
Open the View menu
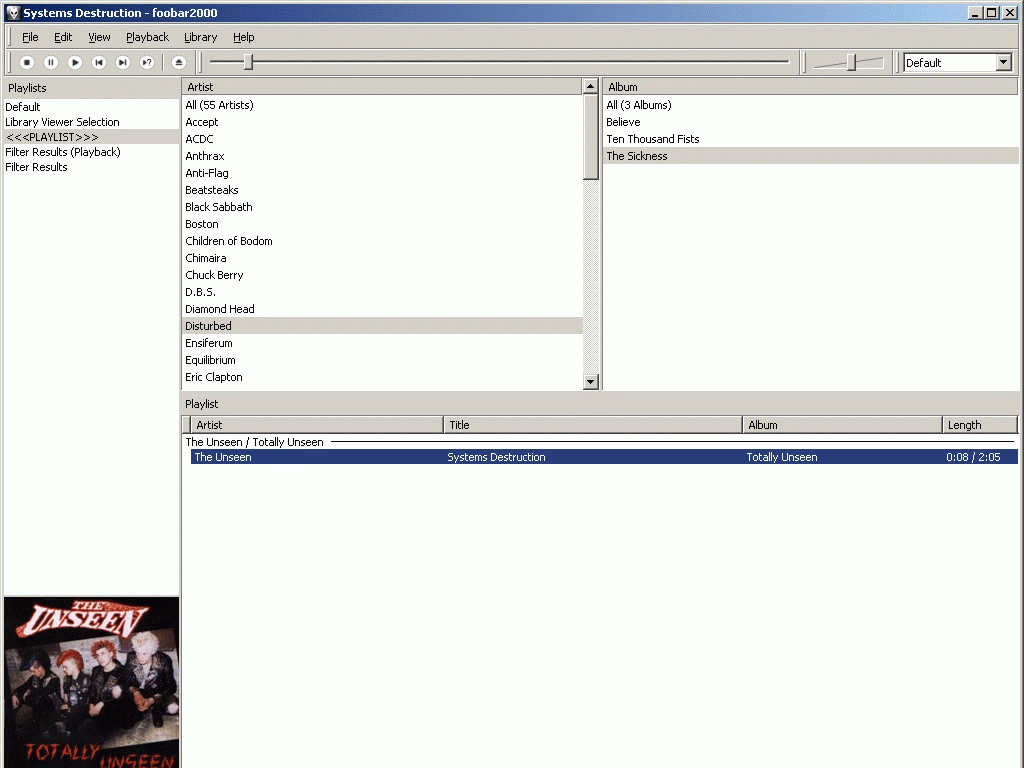[99, 37]
